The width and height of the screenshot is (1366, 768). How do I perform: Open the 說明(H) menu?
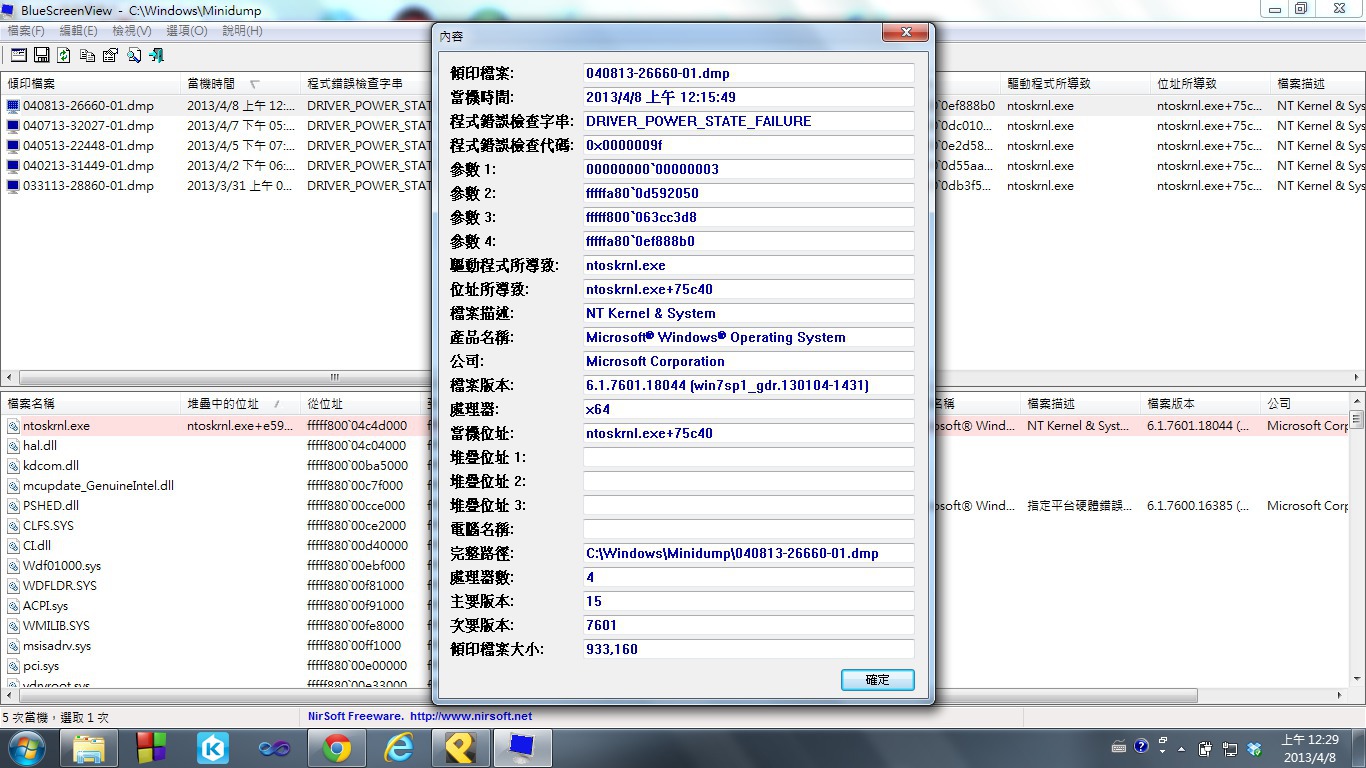coord(242,31)
